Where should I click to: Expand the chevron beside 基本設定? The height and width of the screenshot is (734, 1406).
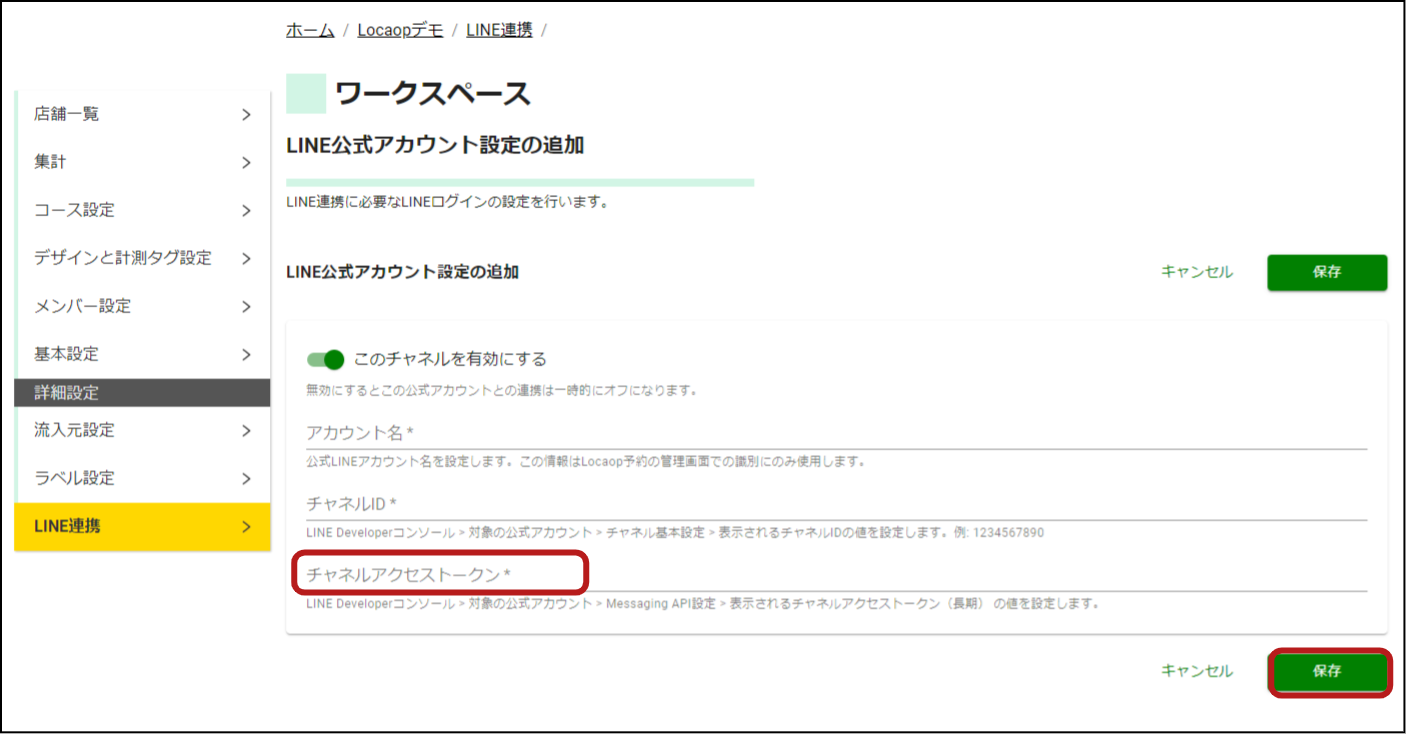click(x=246, y=355)
